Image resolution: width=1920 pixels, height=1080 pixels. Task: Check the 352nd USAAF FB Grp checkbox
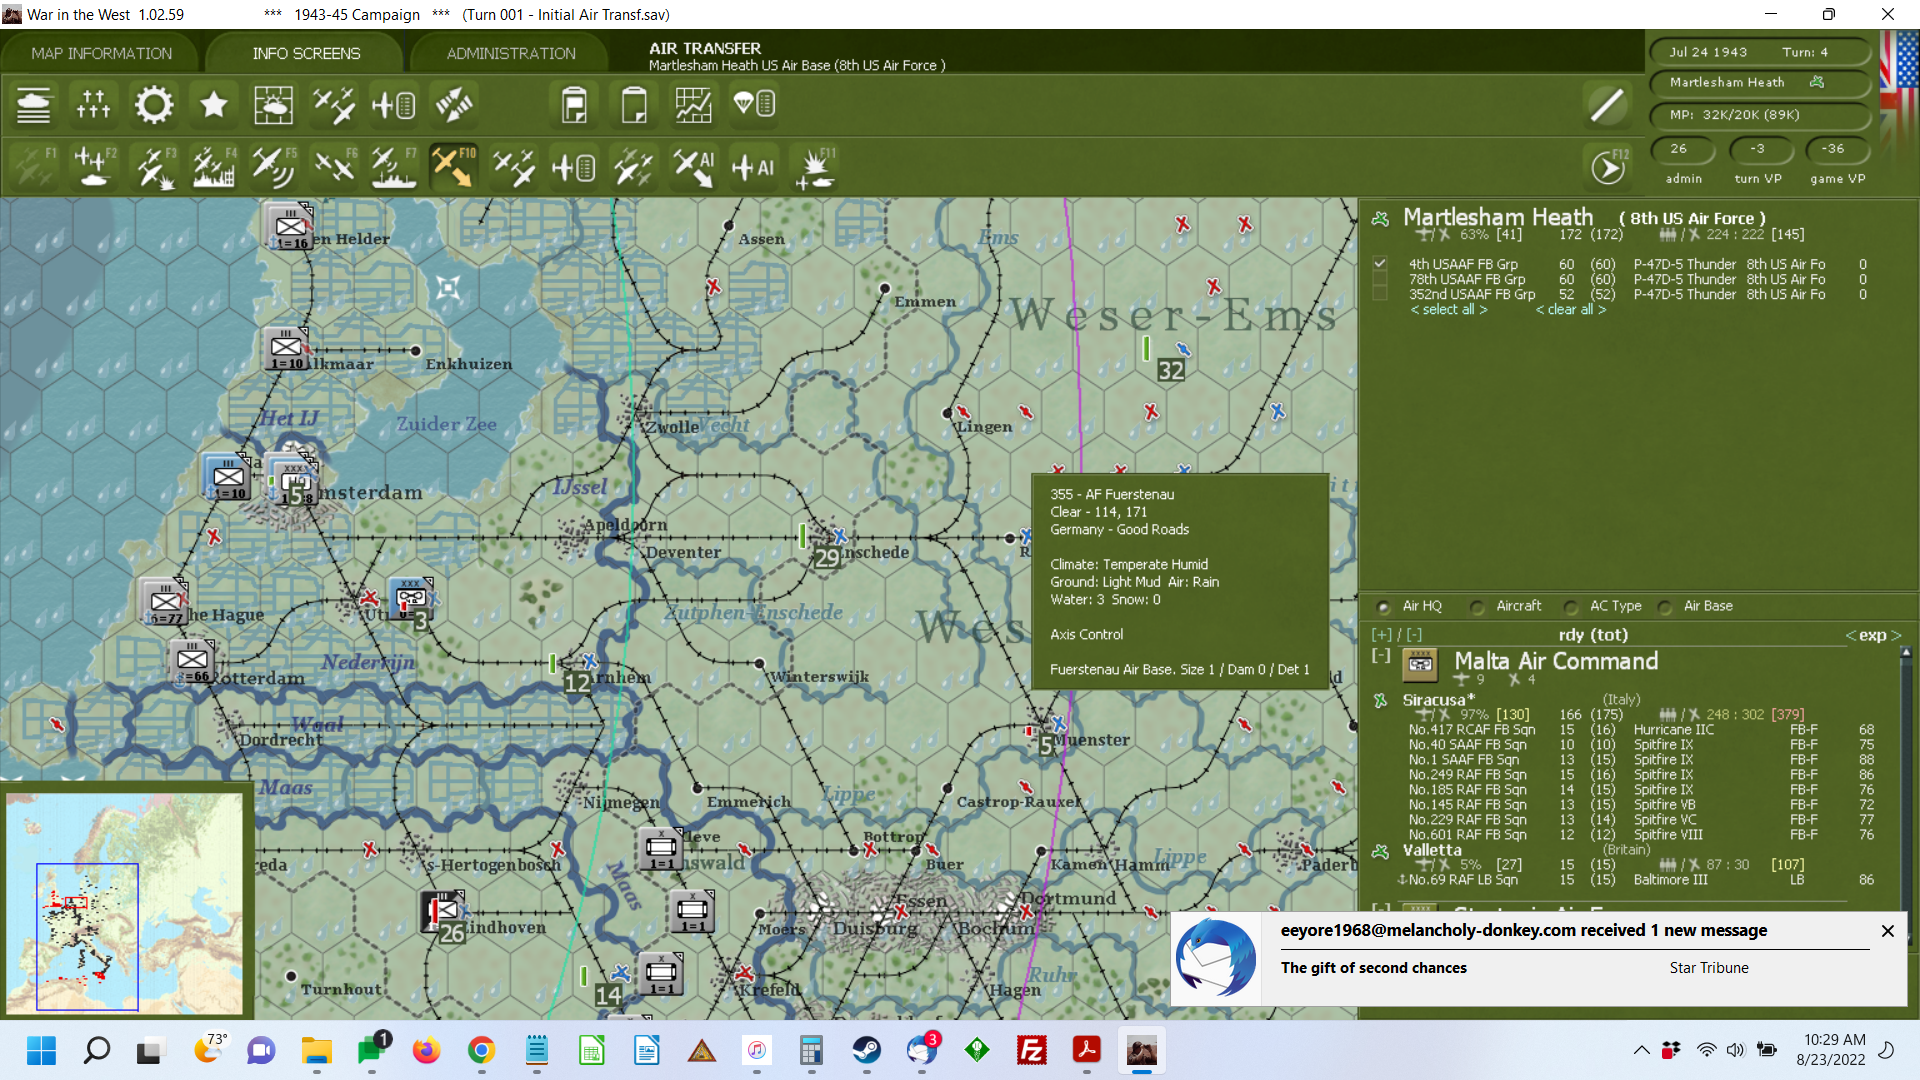1380,294
